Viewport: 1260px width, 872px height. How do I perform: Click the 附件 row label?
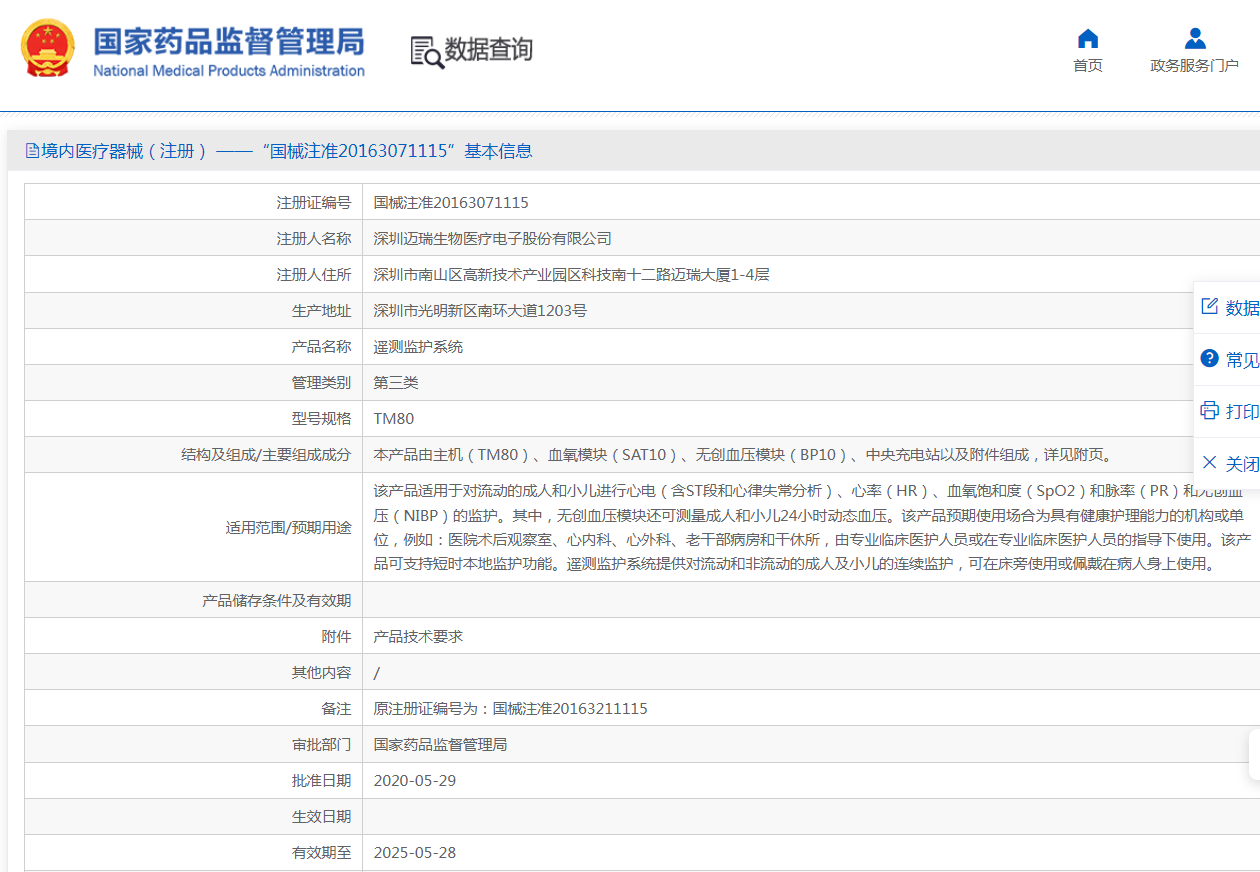pos(336,636)
